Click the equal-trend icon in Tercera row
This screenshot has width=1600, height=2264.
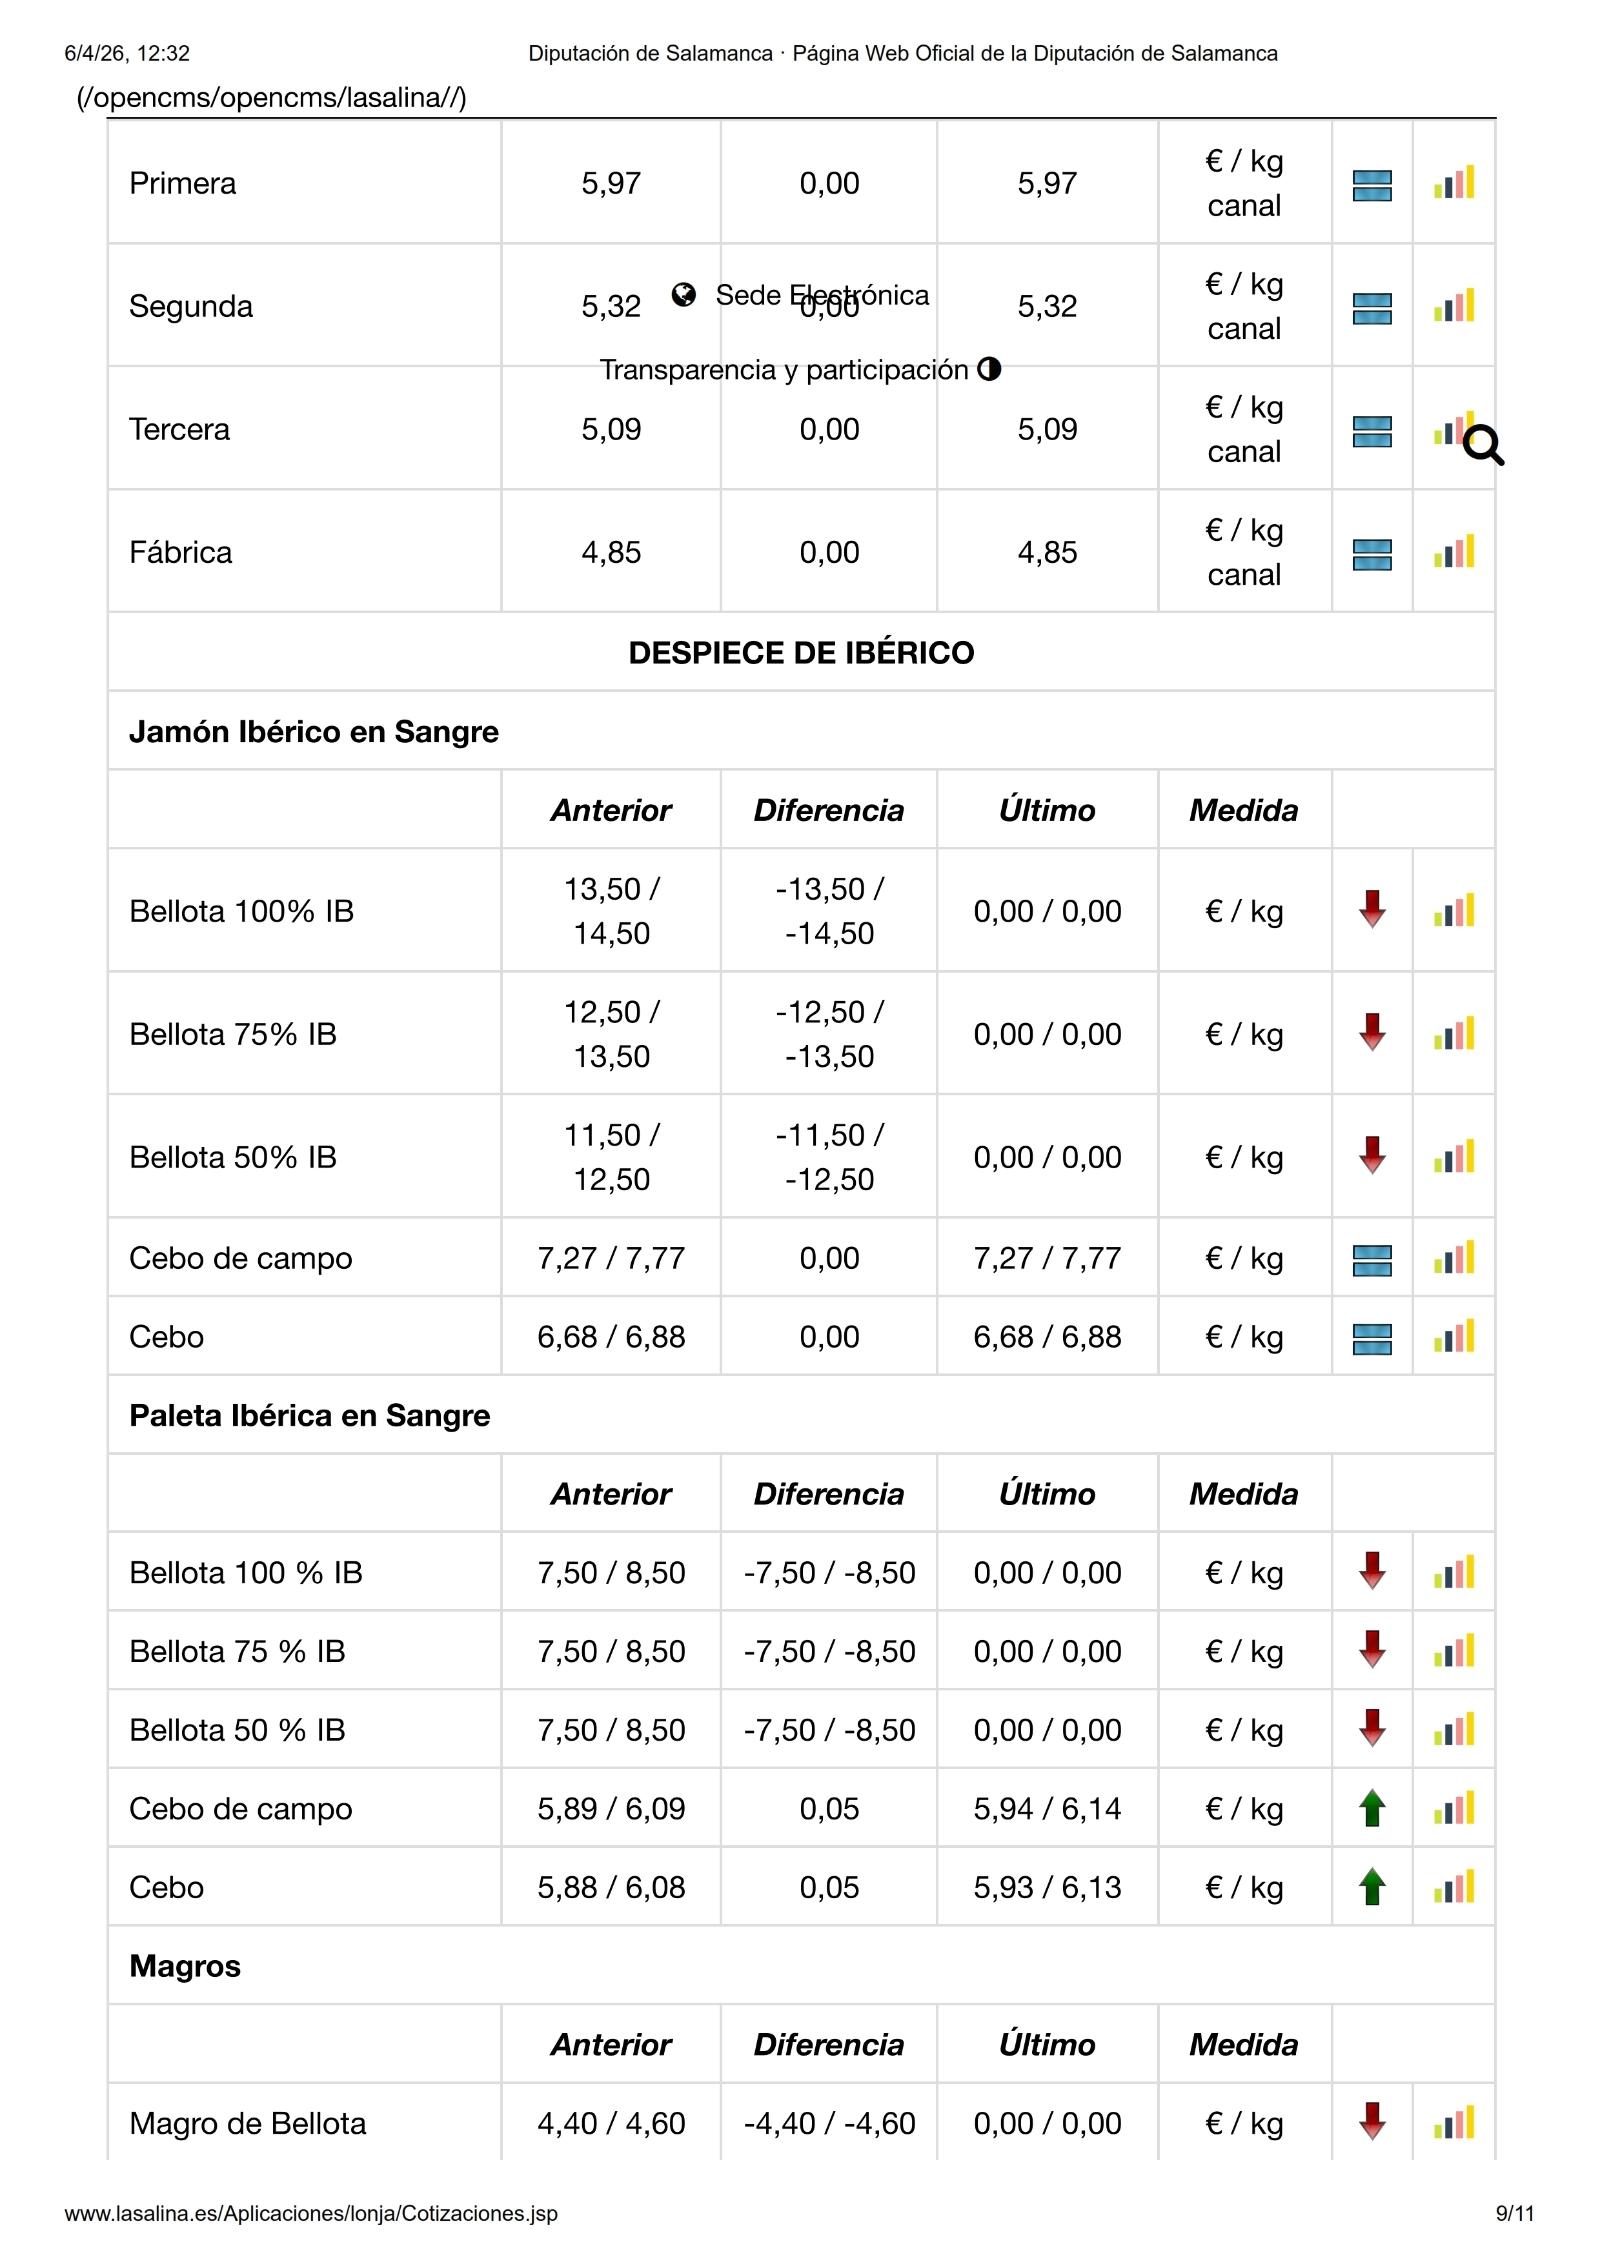(1372, 430)
